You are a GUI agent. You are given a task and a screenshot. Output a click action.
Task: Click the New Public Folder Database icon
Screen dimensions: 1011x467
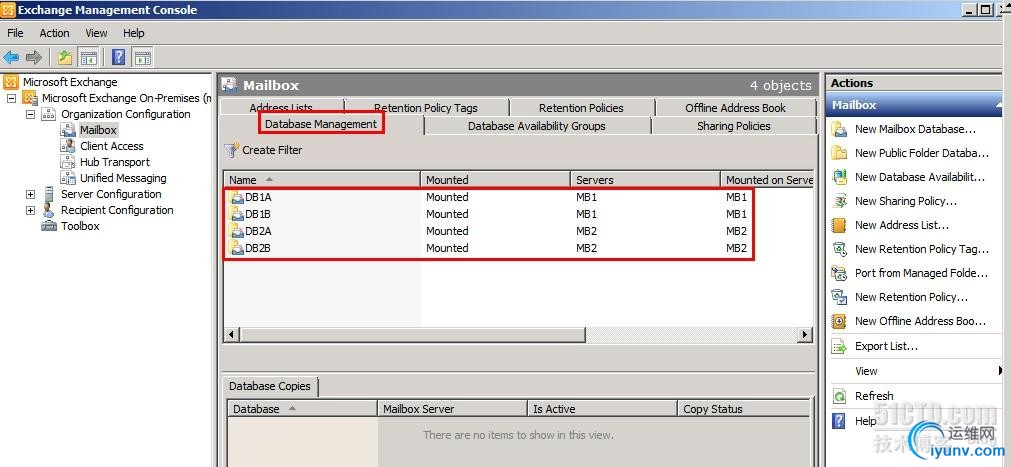(x=839, y=153)
